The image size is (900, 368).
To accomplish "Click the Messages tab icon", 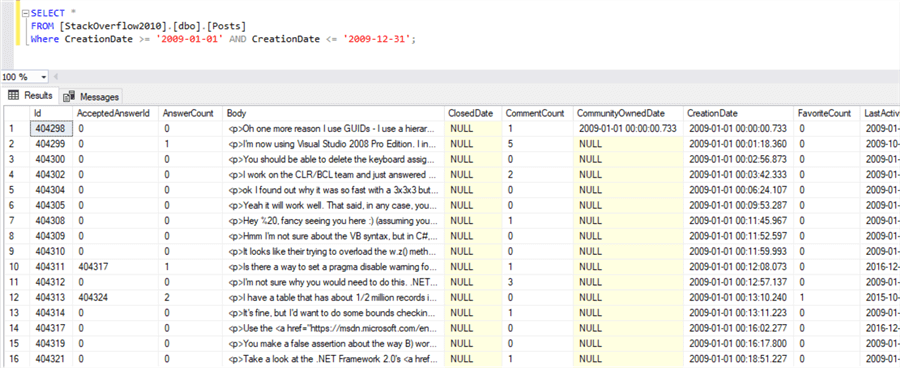I will tap(69, 96).
